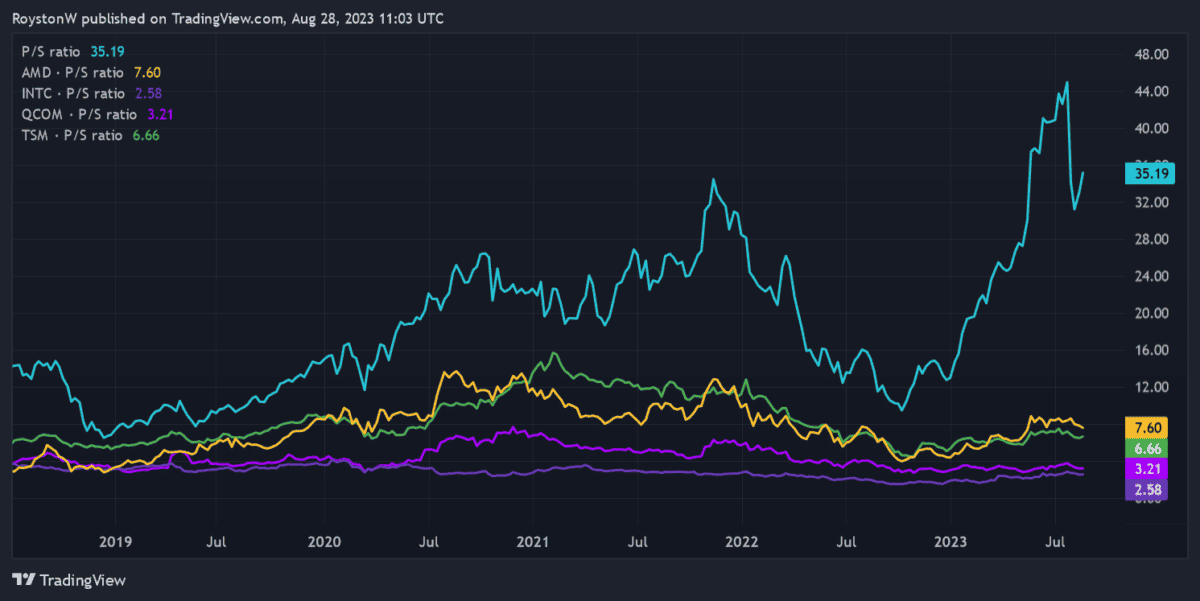Click the highest peak of the cyan line

(1067, 82)
